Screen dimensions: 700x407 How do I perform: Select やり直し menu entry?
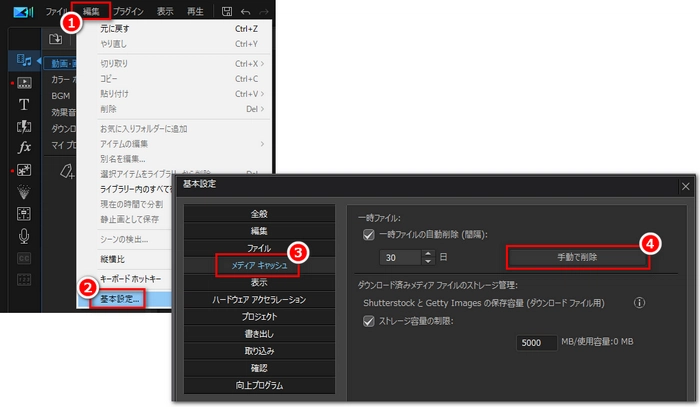point(174,44)
